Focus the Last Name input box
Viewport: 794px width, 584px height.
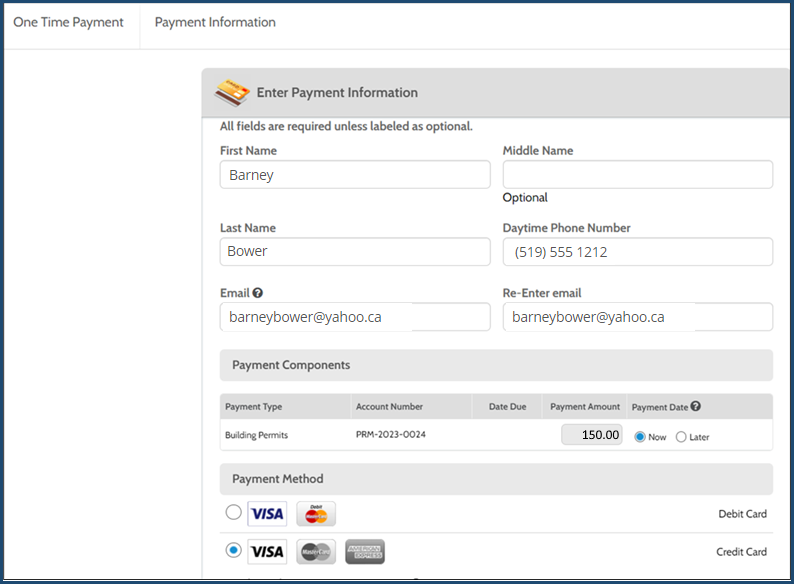point(355,251)
